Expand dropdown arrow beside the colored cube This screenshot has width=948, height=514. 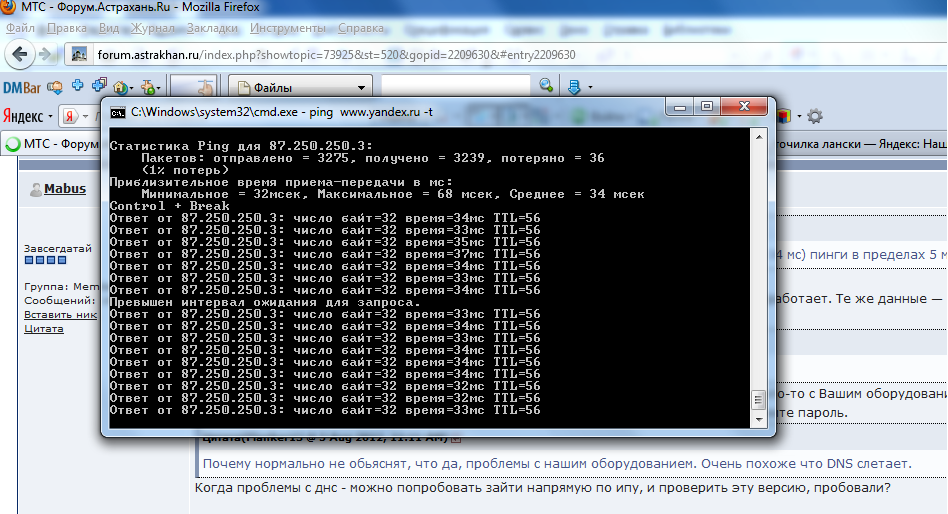(799, 116)
